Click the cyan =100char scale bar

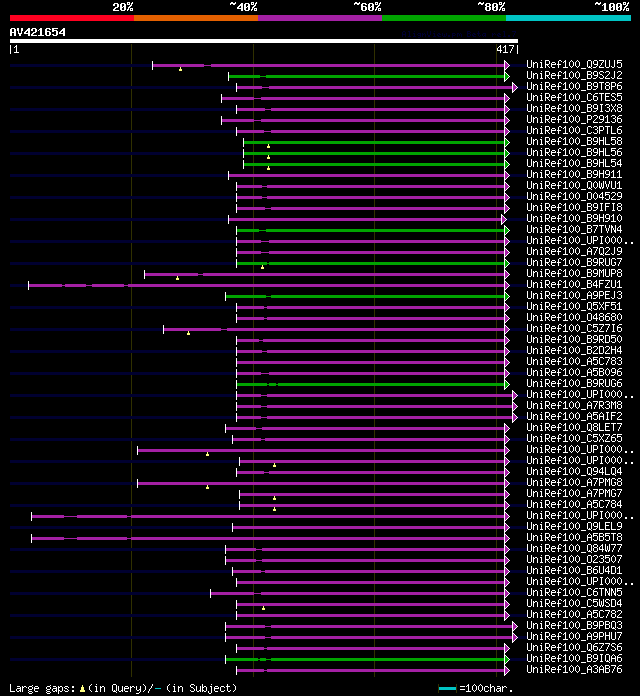(x=447, y=688)
